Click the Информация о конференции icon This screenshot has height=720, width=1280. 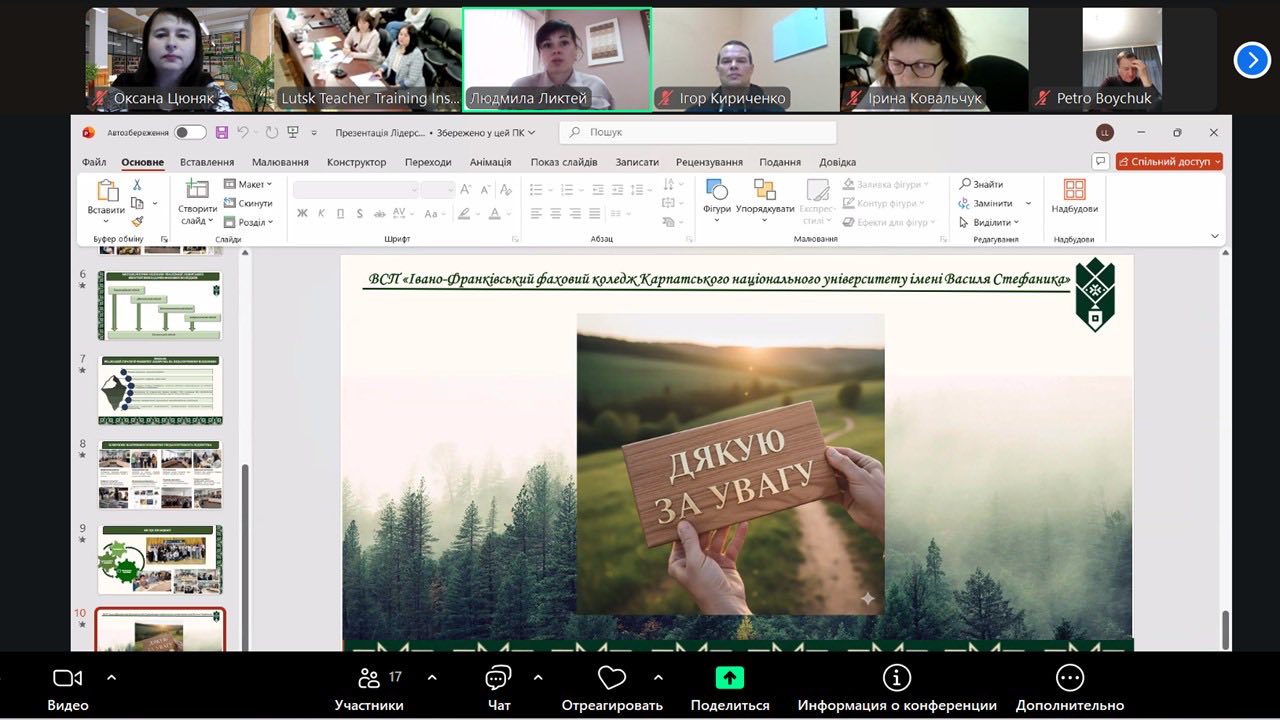click(896, 678)
